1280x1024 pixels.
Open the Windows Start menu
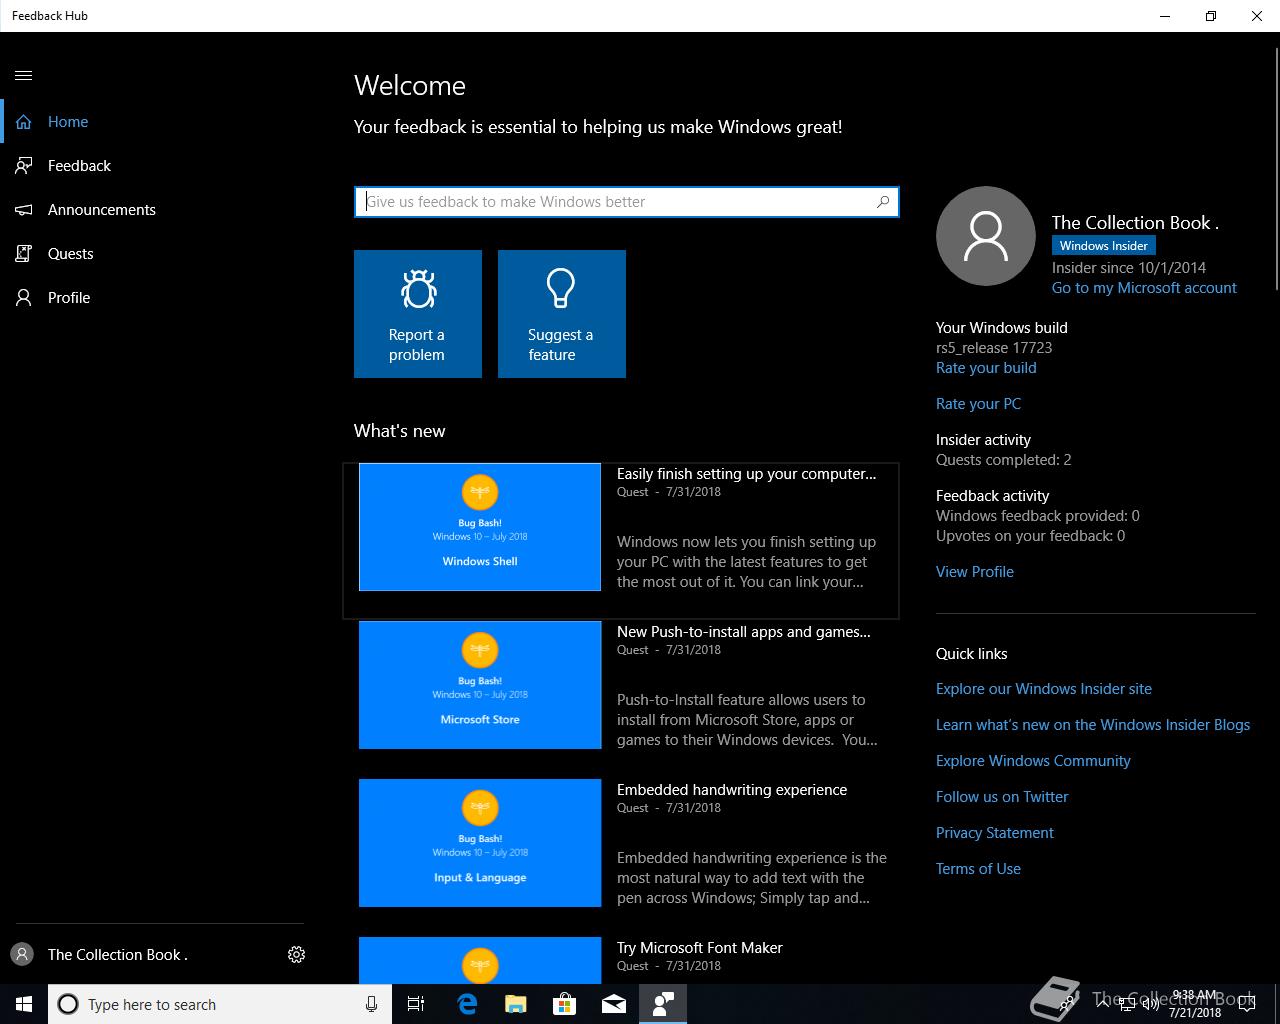(24, 1004)
